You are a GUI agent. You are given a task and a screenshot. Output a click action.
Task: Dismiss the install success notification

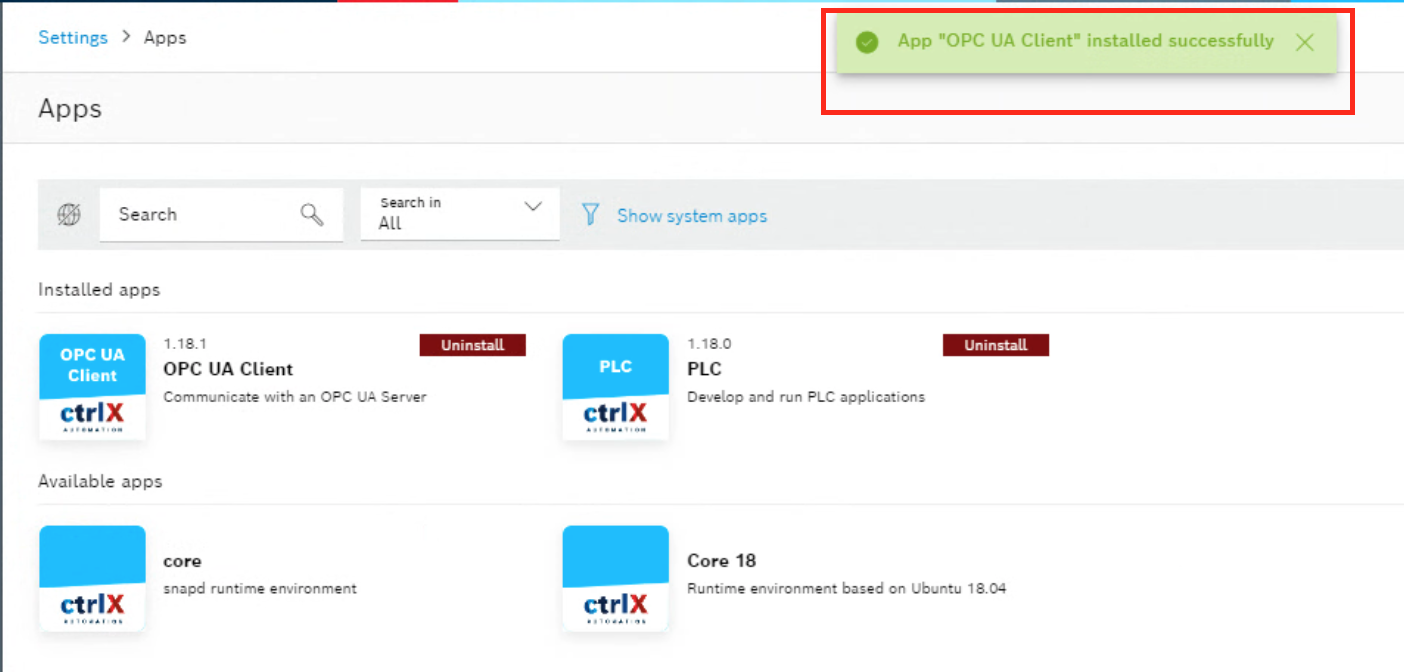pos(1304,42)
